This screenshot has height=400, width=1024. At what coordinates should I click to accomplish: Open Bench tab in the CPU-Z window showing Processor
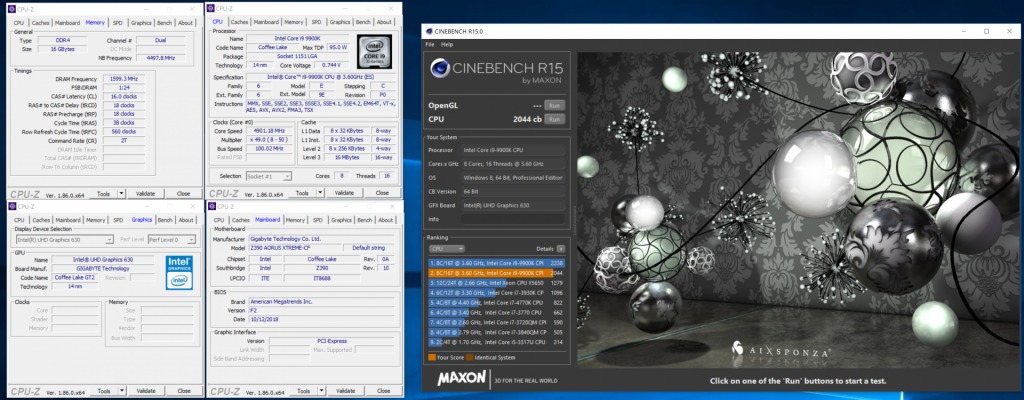(364, 22)
